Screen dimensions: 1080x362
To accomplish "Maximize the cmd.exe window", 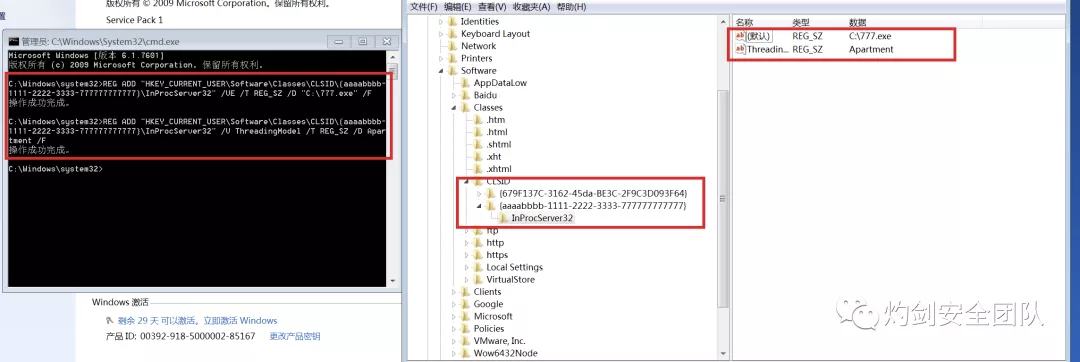I will (363, 42).
